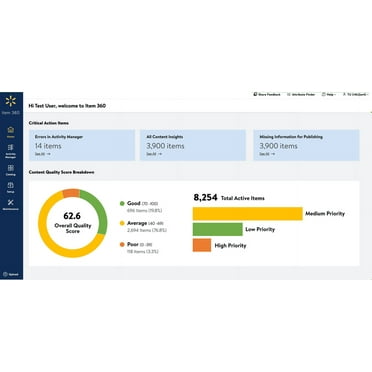This screenshot has height=372, width=372.
Task: Click the green Low Priority bar
Action: [218, 229]
